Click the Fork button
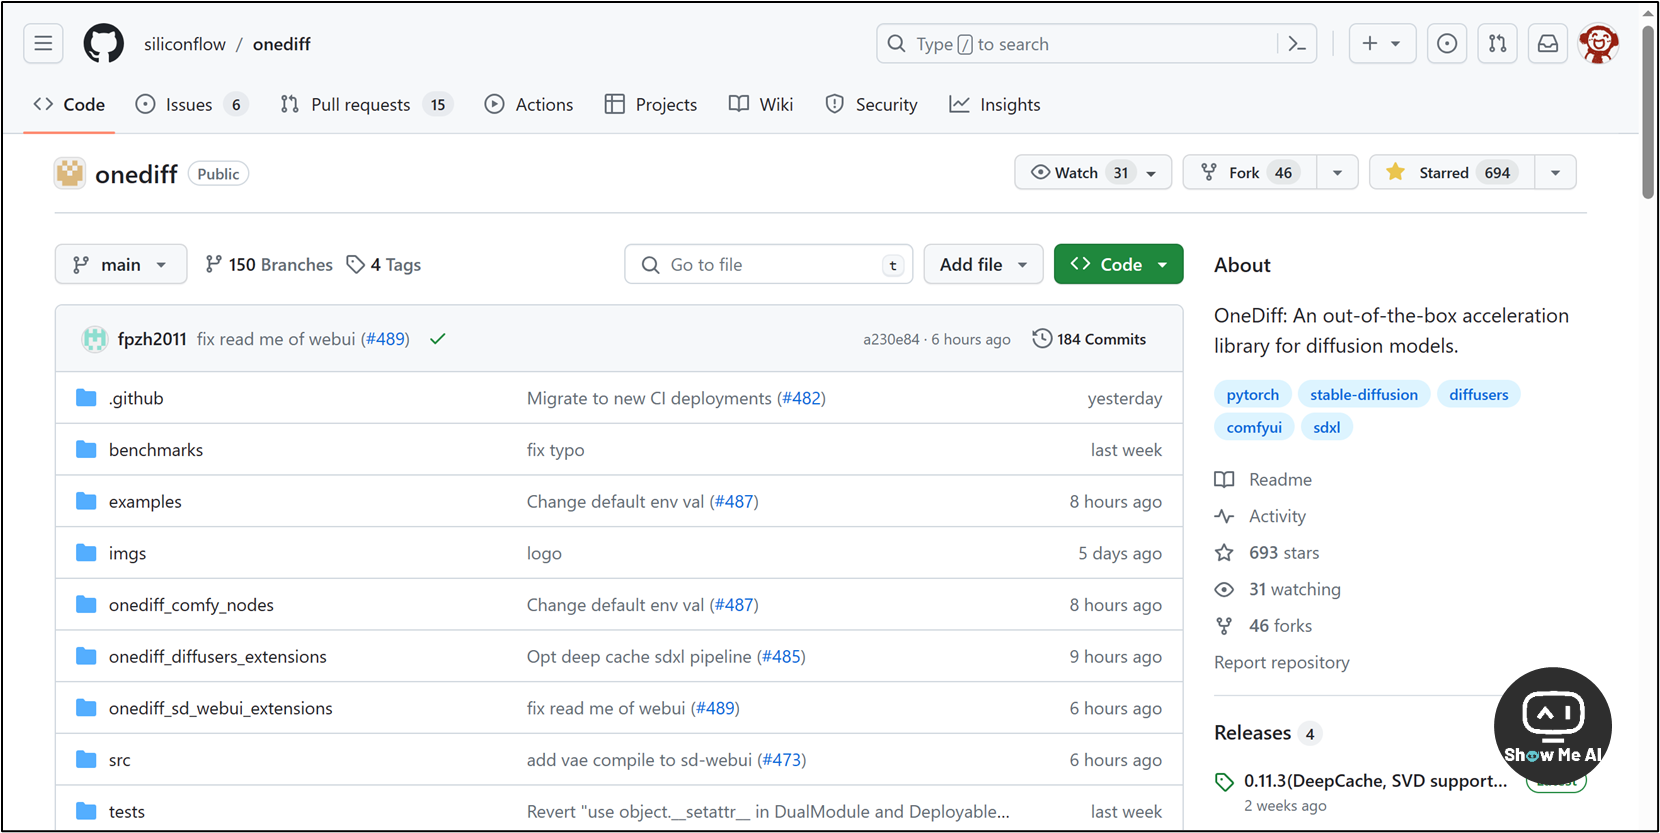The width and height of the screenshot is (1660, 833). point(1250,172)
